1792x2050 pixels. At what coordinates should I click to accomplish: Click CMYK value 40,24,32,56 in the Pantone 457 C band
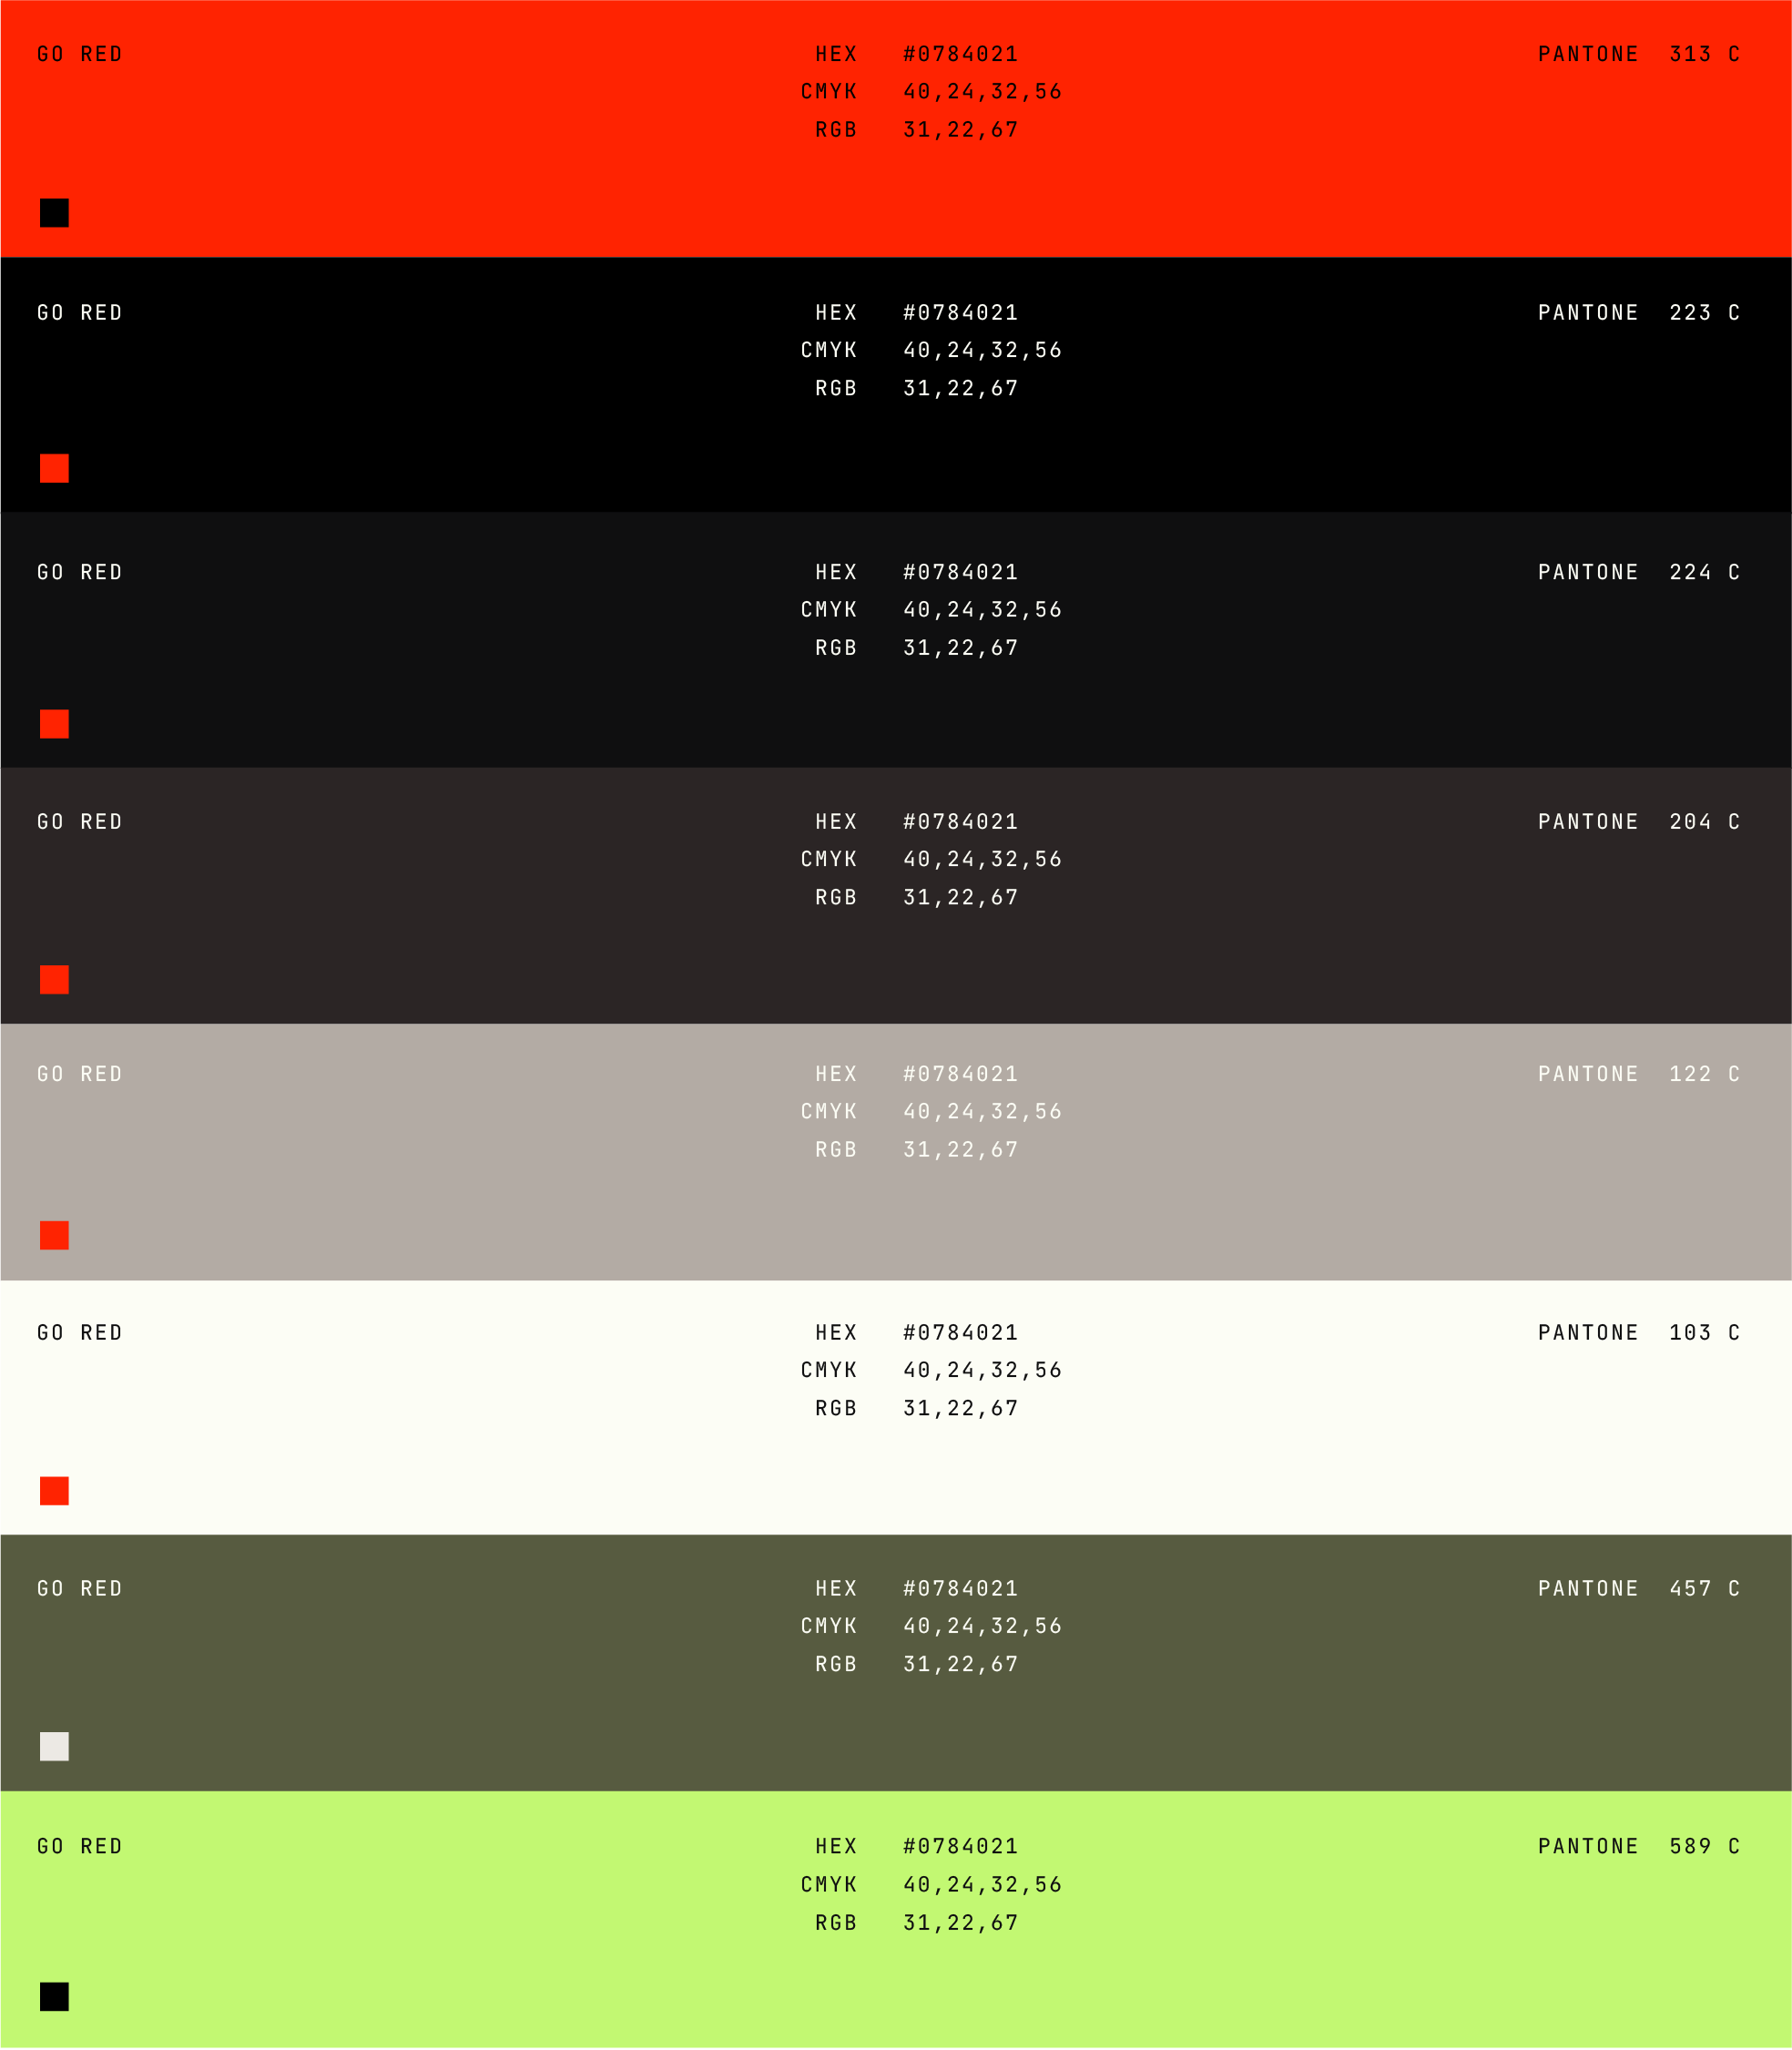982,1627
